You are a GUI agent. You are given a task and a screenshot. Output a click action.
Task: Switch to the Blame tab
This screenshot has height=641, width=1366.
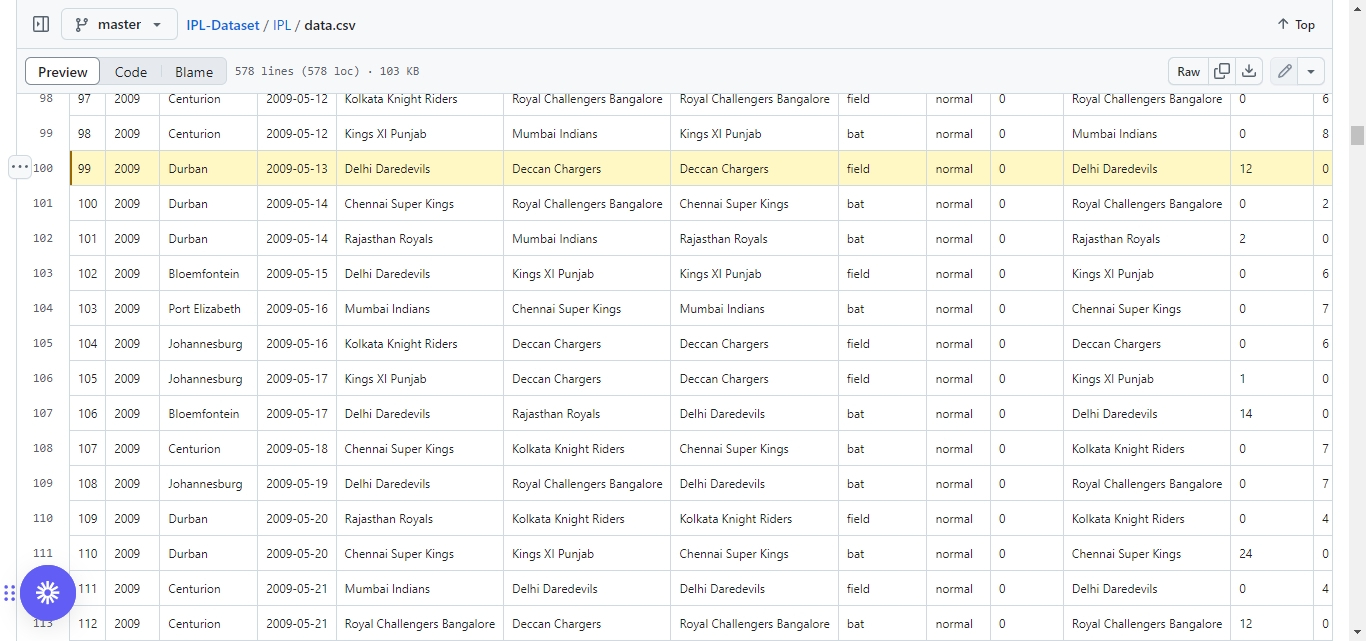tap(194, 72)
